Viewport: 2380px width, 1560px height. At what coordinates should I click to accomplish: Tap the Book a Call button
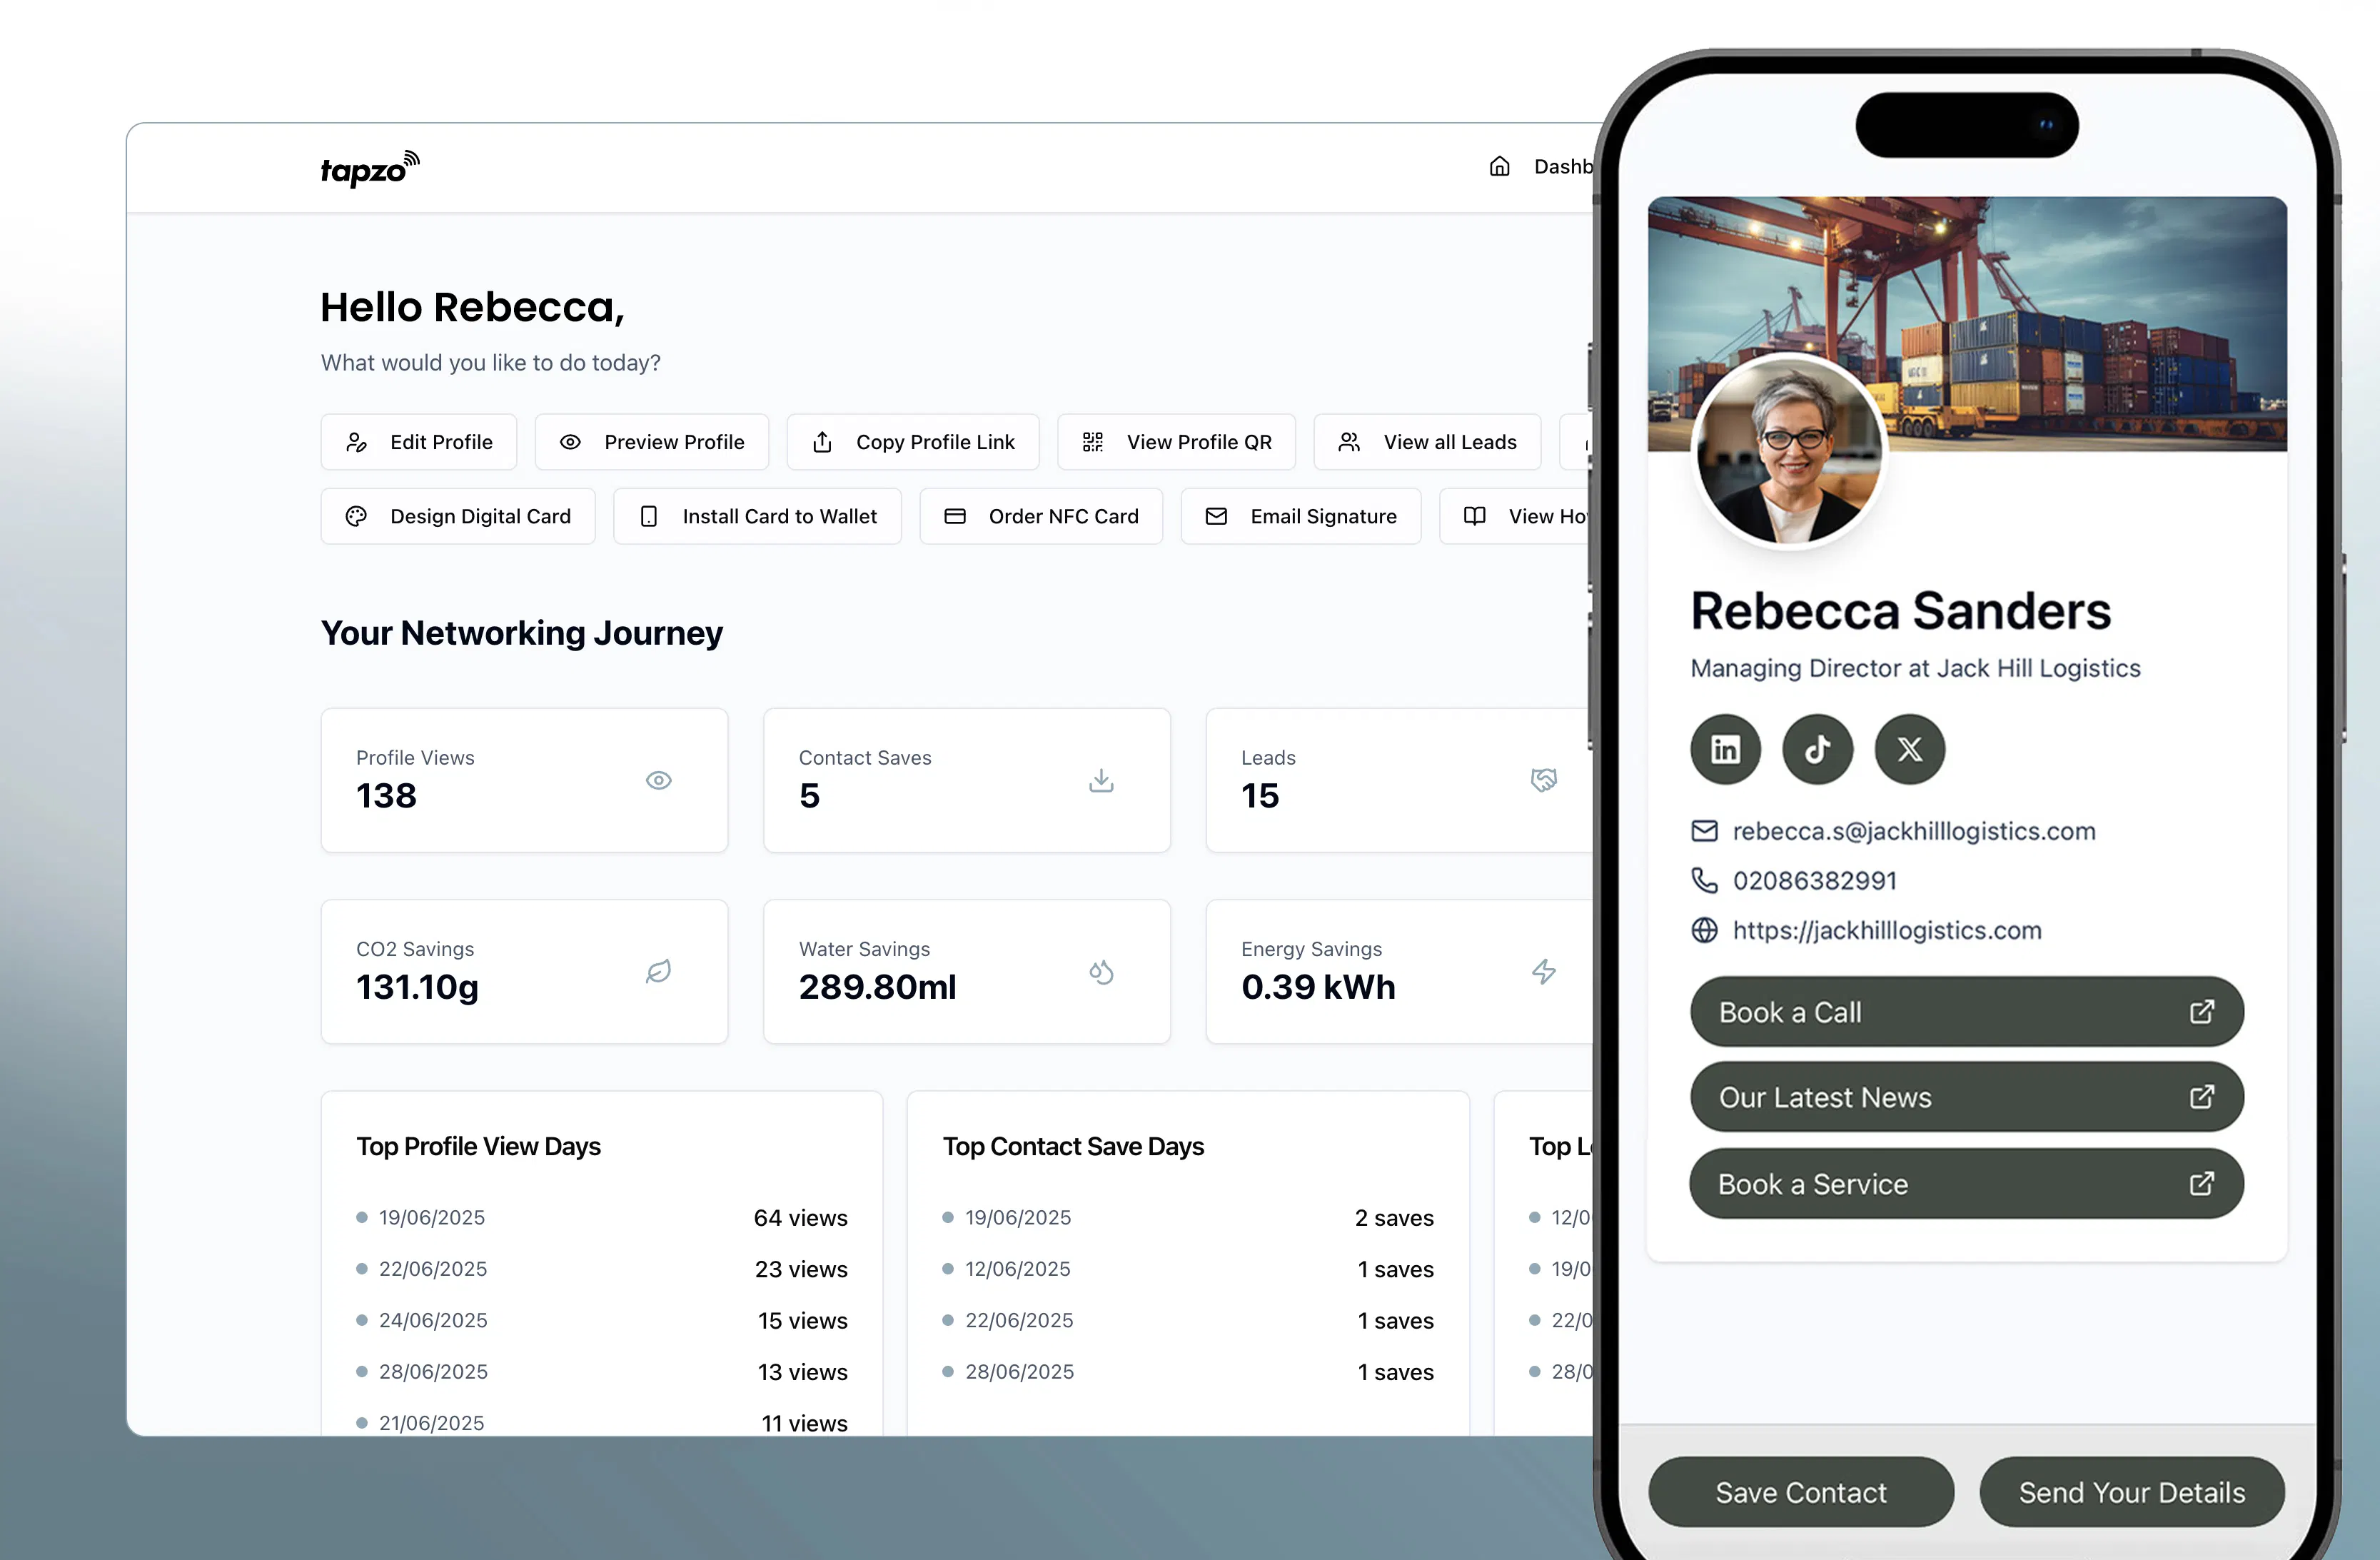click(1966, 1012)
